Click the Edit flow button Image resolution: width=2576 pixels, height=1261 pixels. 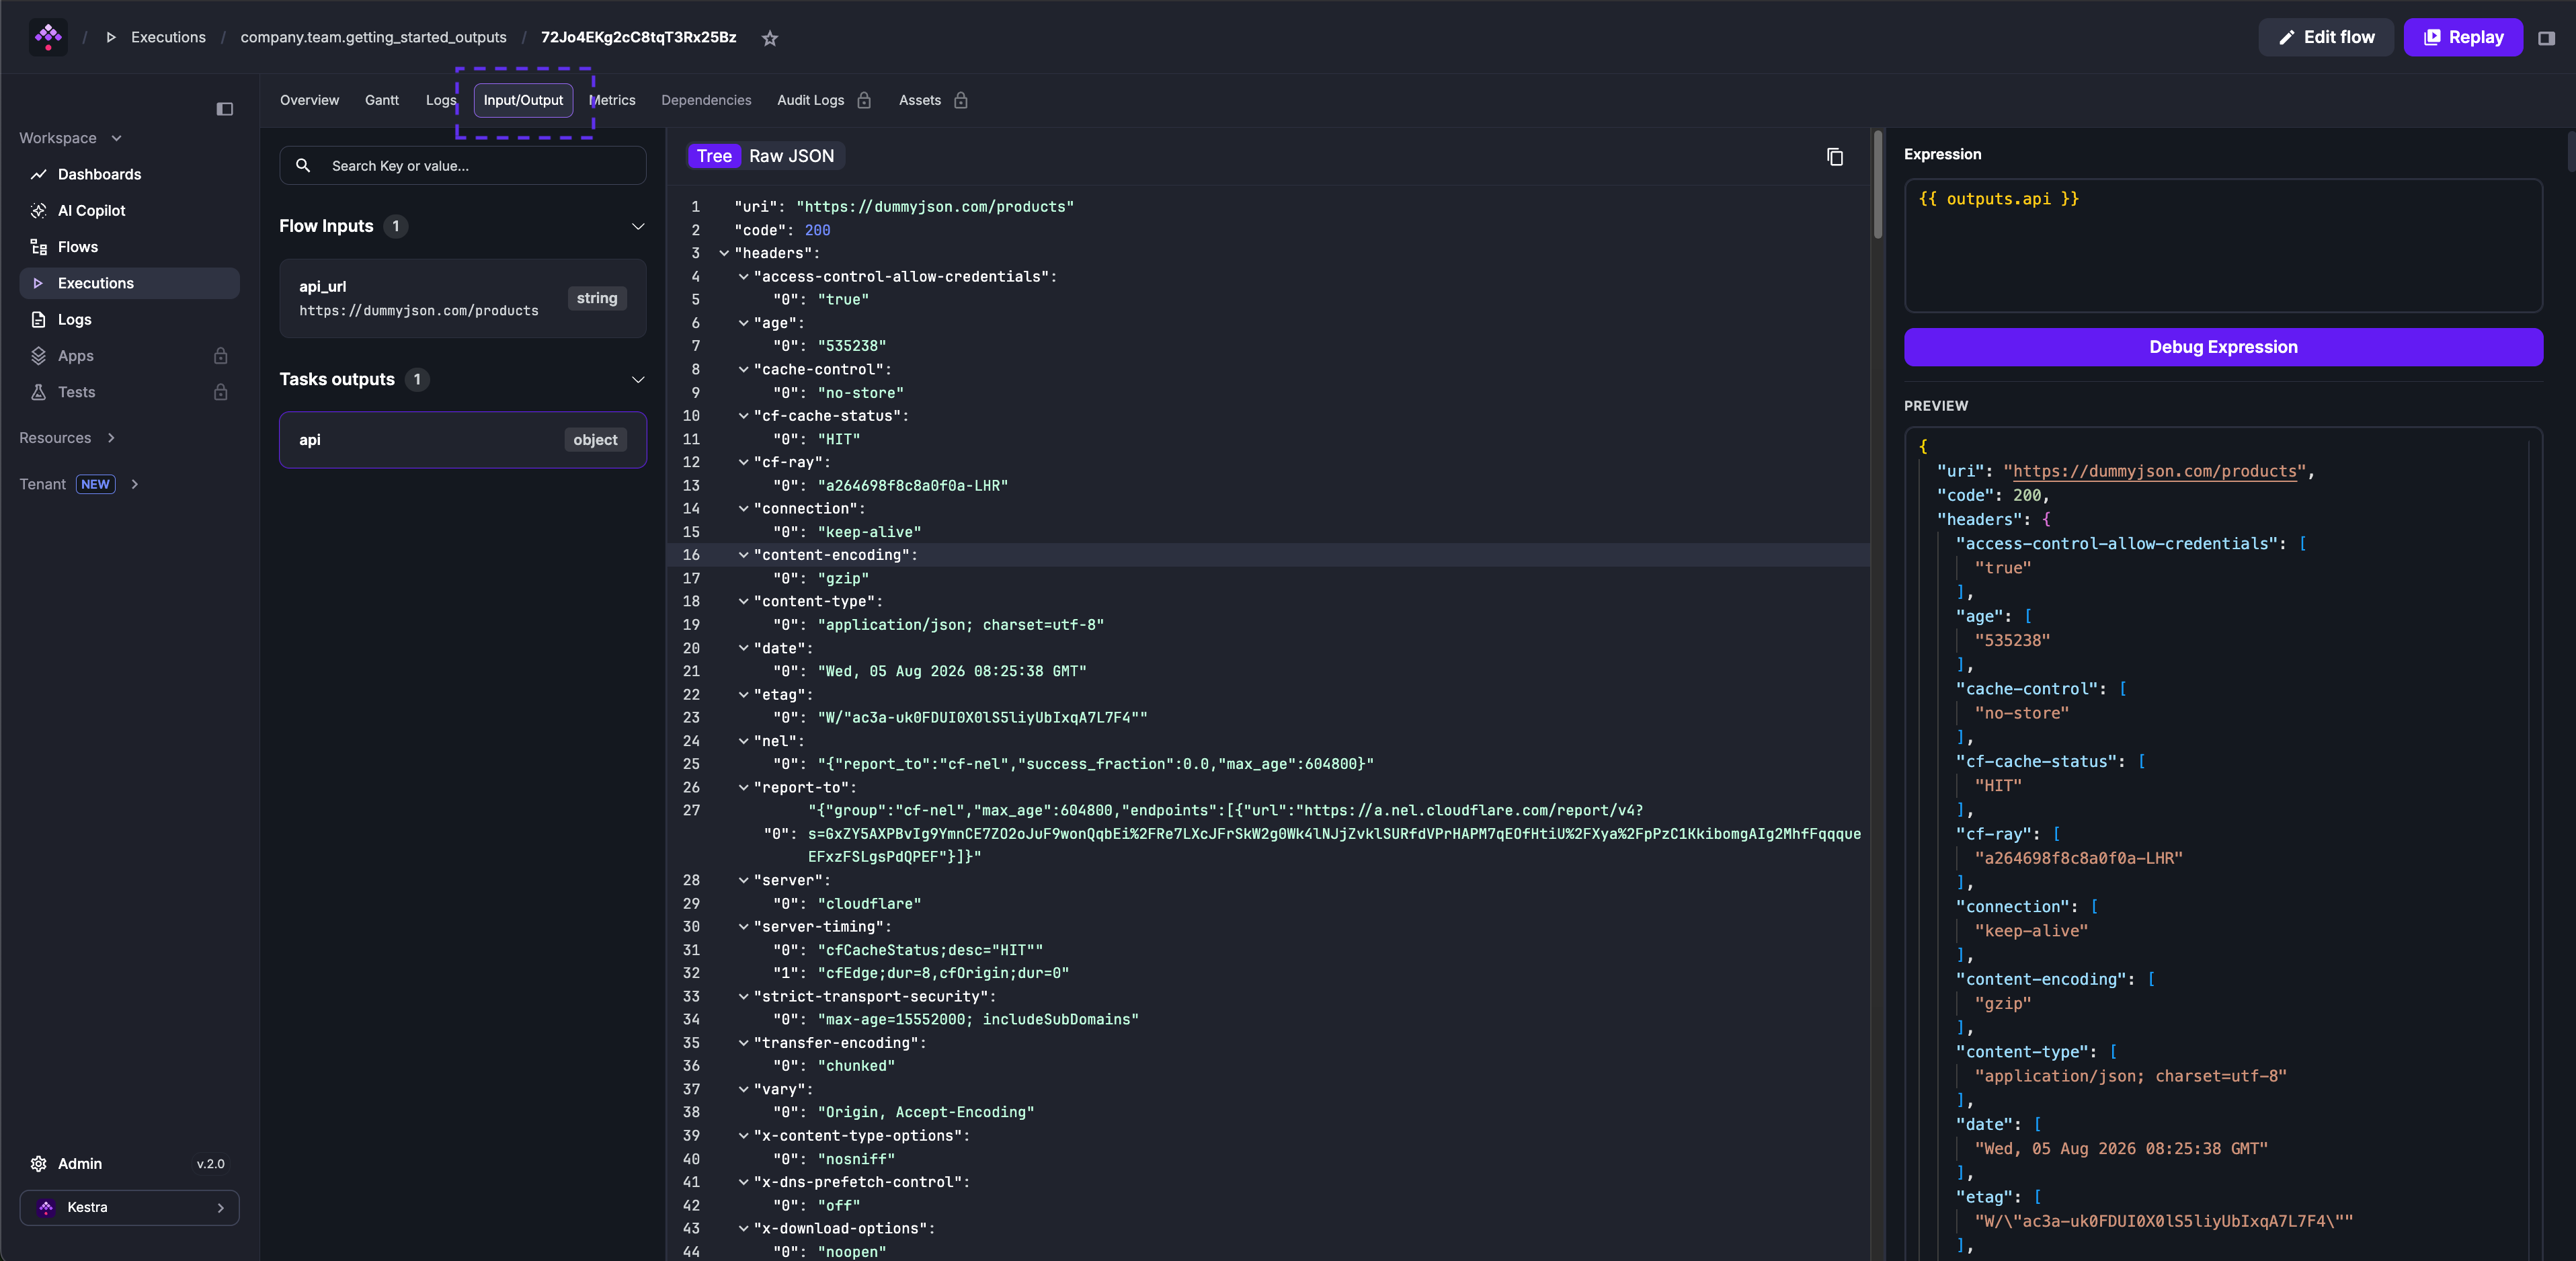tap(2326, 38)
